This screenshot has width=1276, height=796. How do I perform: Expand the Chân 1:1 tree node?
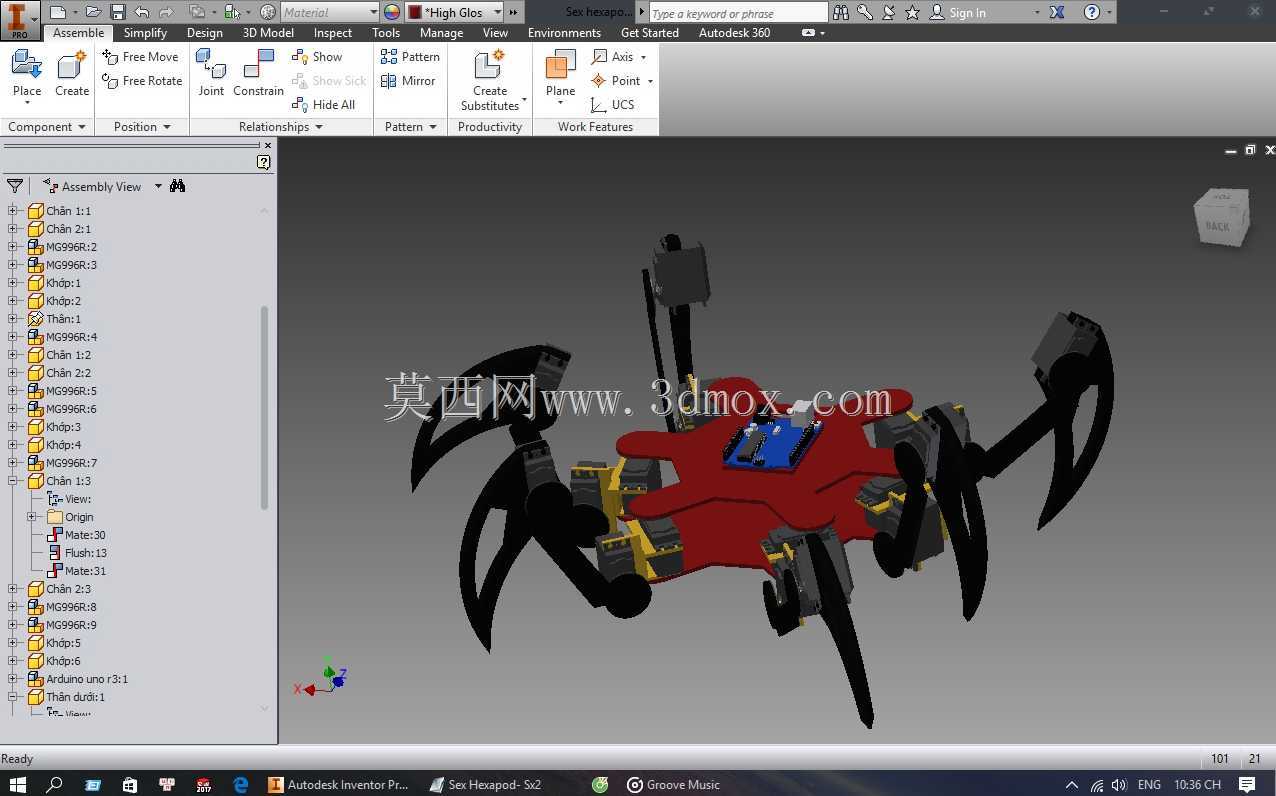pos(13,211)
